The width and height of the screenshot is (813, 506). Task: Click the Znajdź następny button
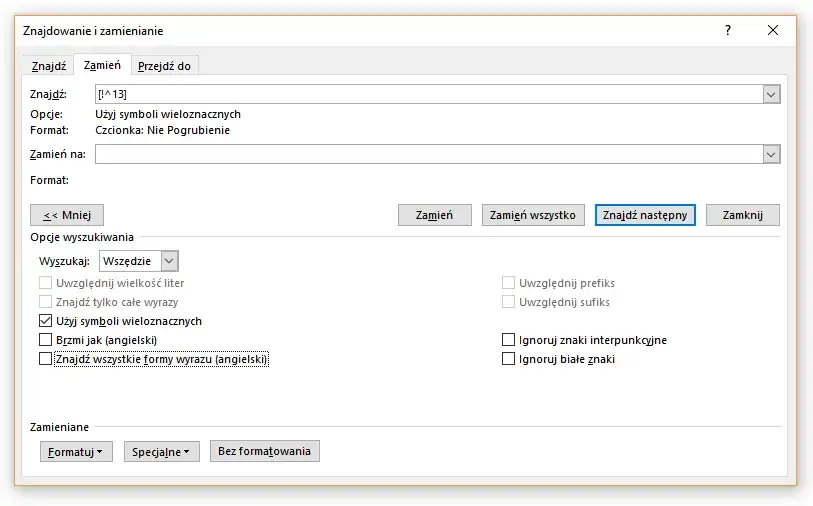[x=645, y=215]
